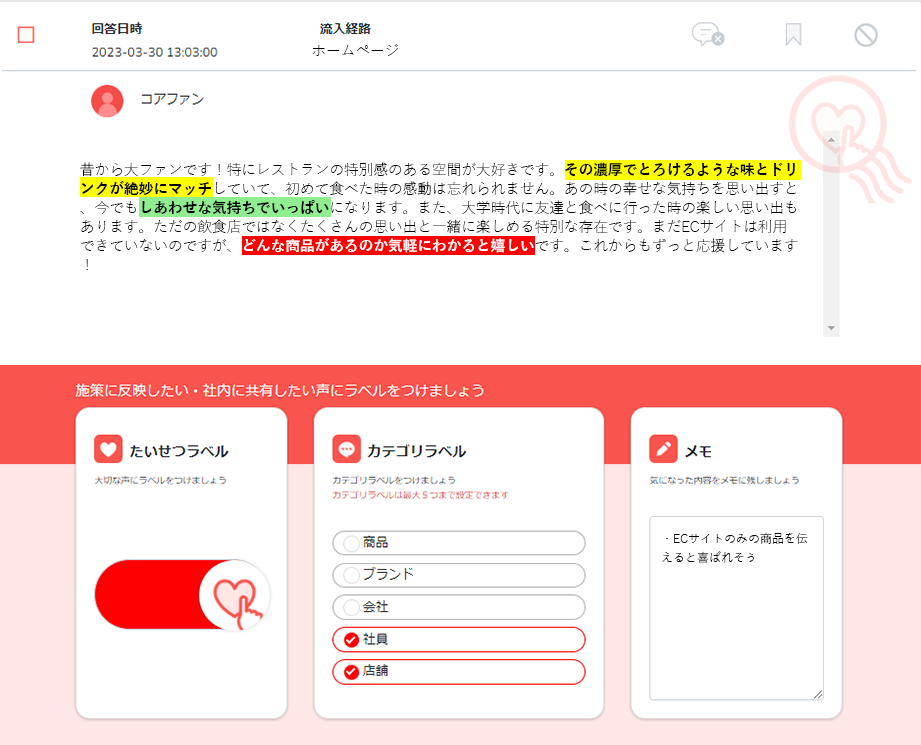Click the block (prohibited circle) icon
The height and width of the screenshot is (745, 921).
pyautogui.click(x=866, y=35)
